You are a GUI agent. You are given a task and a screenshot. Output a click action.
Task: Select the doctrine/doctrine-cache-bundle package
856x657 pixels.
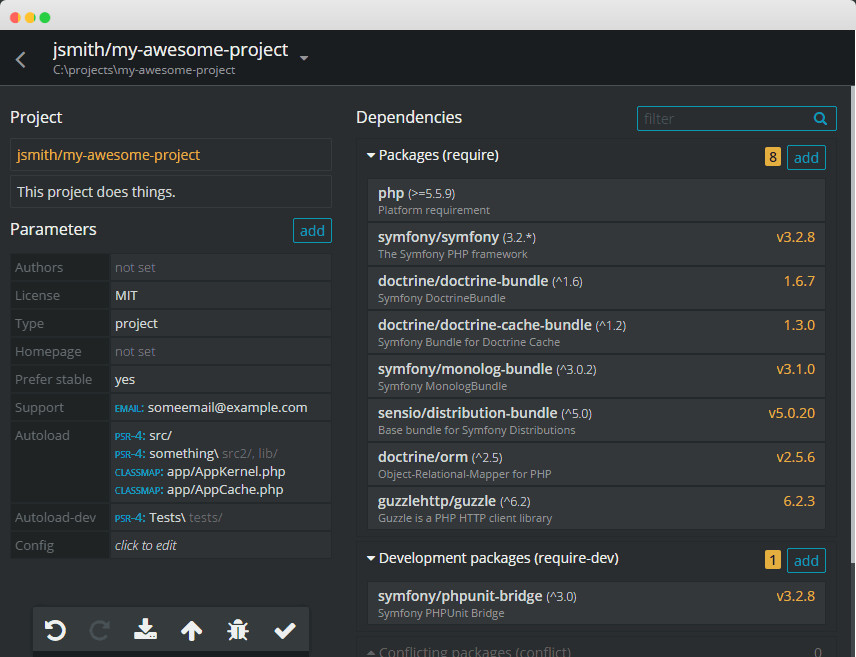(x=596, y=333)
